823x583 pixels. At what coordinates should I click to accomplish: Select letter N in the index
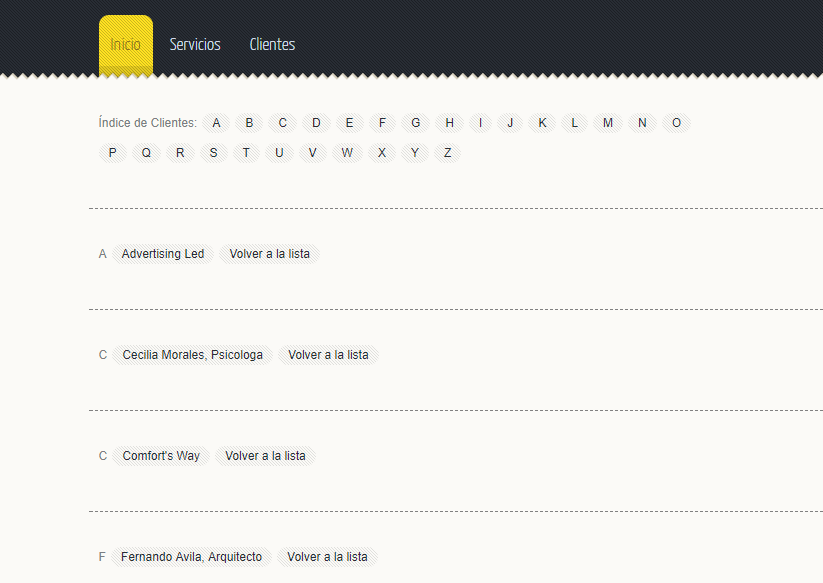642,123
